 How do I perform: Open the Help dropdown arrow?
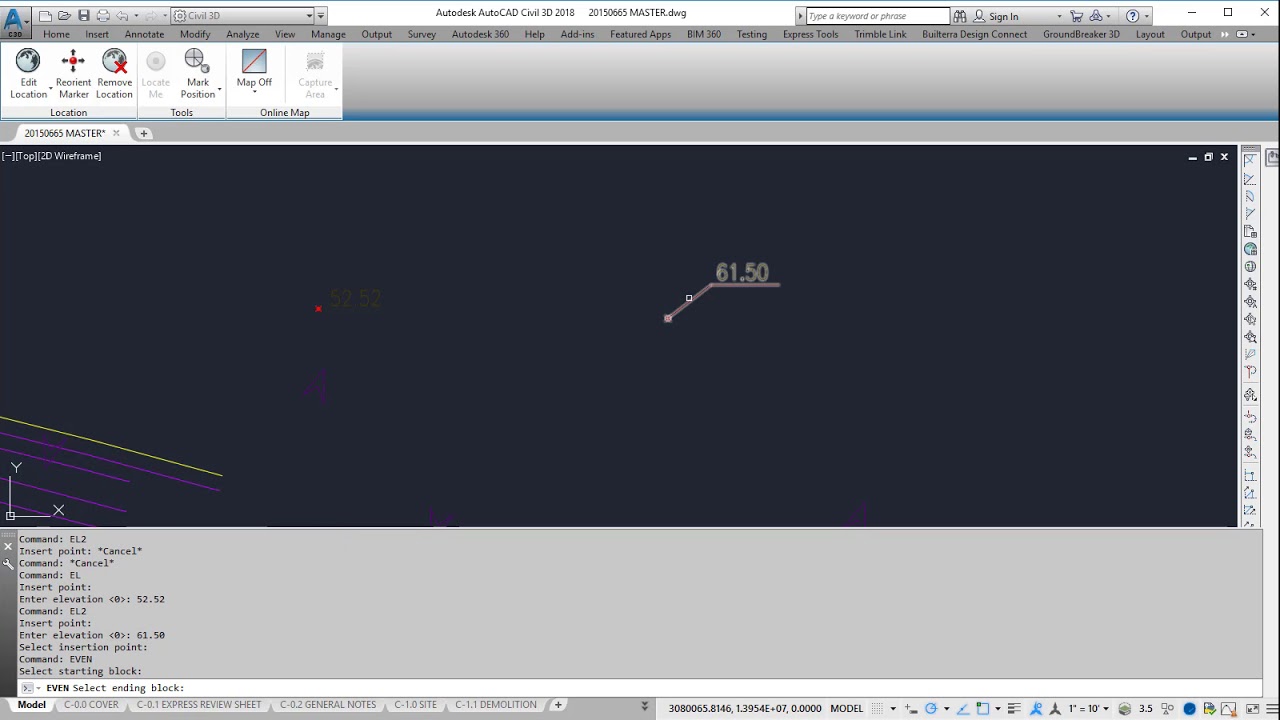(1147, 17)
